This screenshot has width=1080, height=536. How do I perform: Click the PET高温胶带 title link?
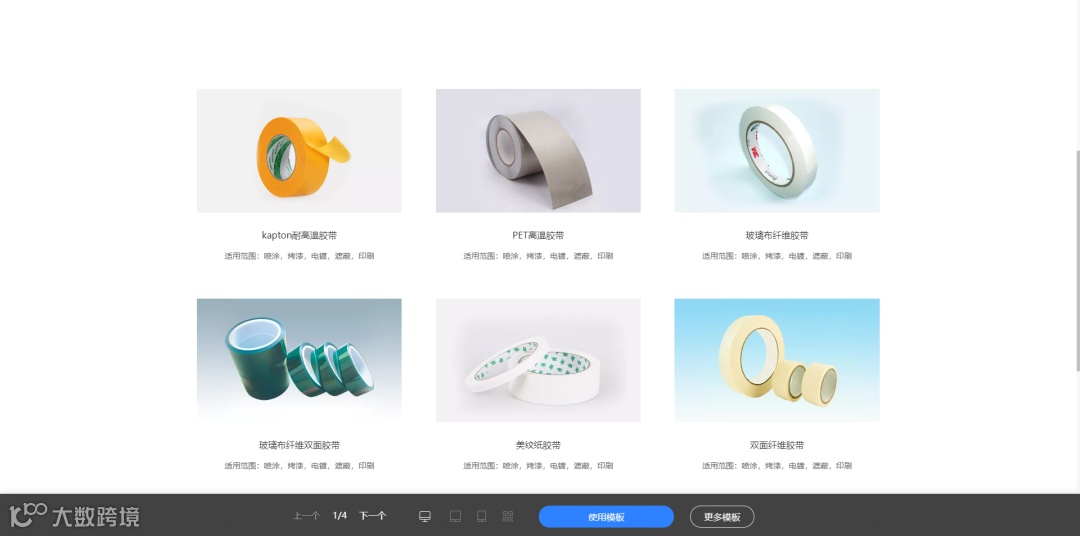[x=538, y=235]
